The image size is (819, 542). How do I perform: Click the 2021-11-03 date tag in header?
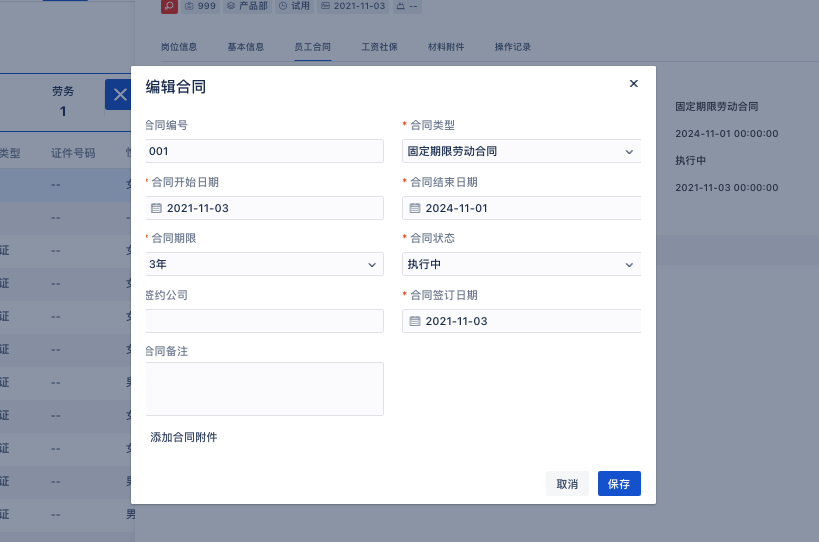tap(353, 6)
